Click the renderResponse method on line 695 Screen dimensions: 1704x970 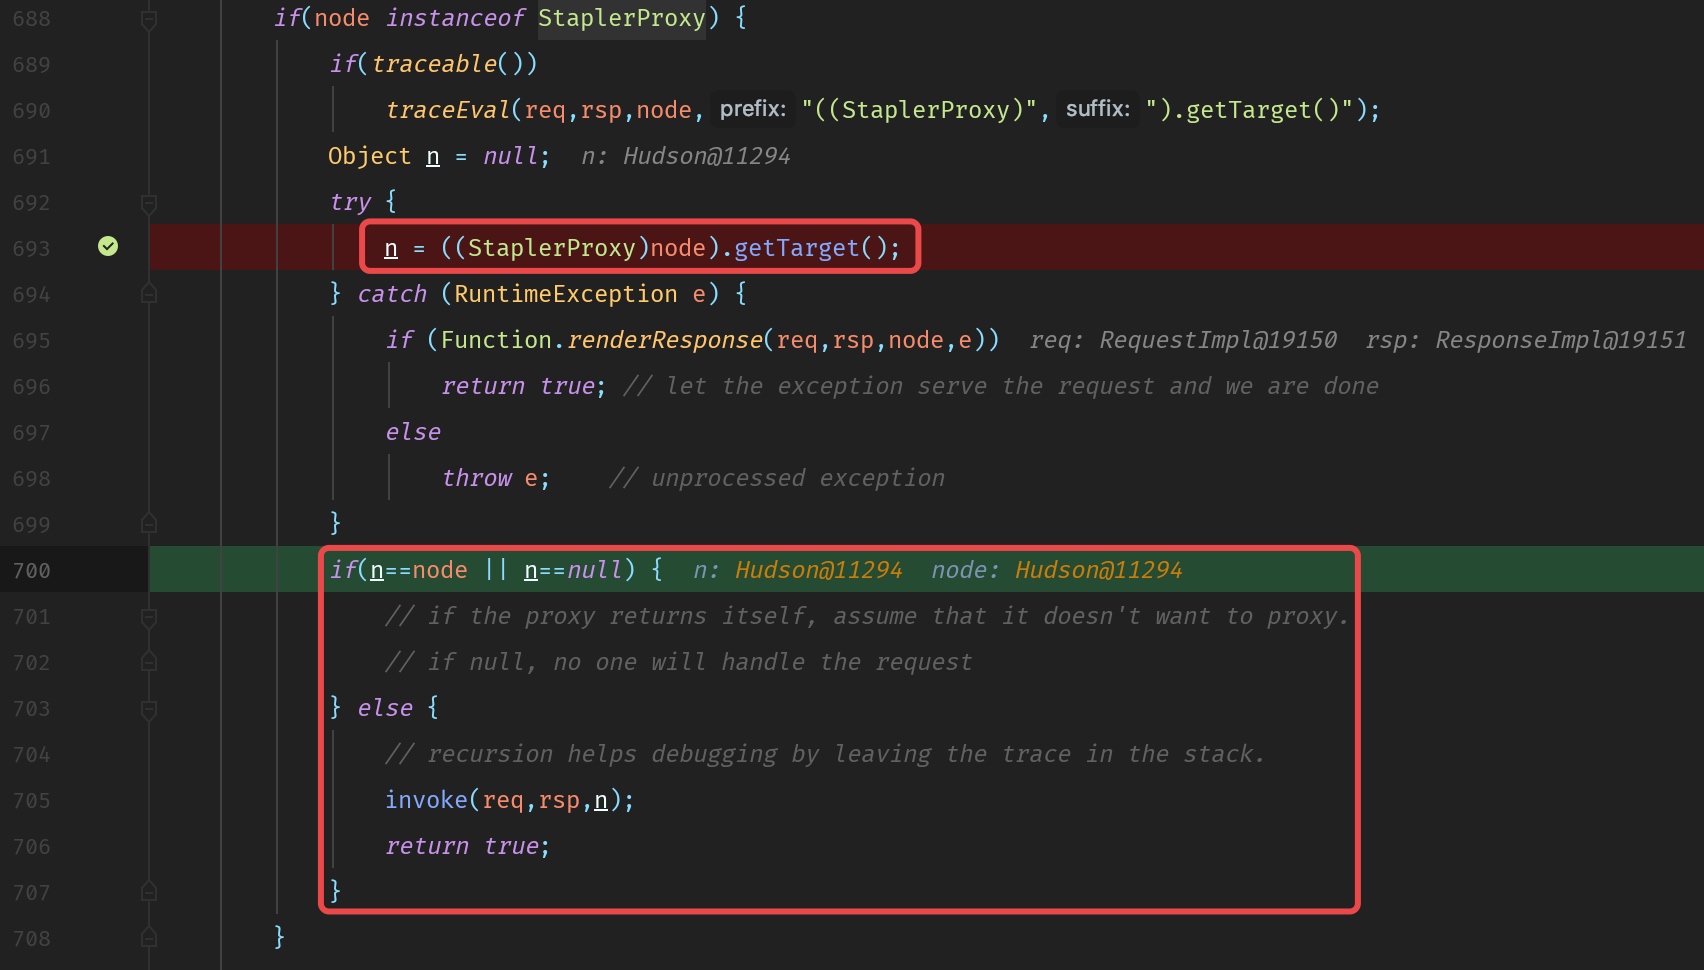[665, 340]
